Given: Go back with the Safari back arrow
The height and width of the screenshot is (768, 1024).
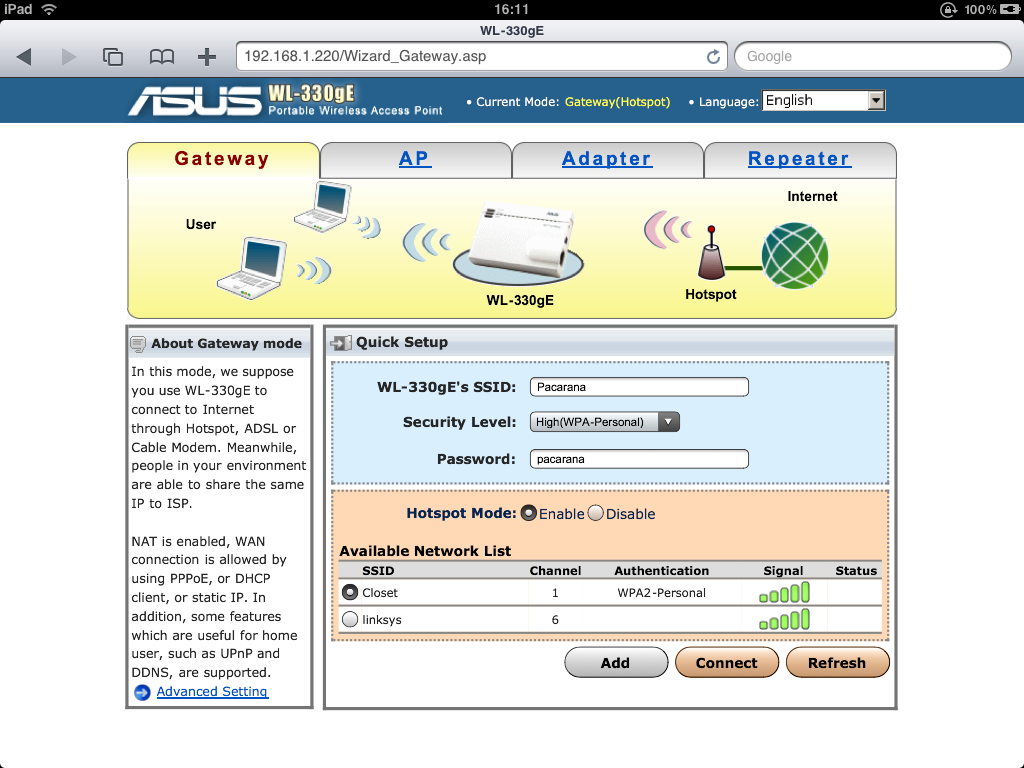Looking at the screenshot, I should 24,57.
